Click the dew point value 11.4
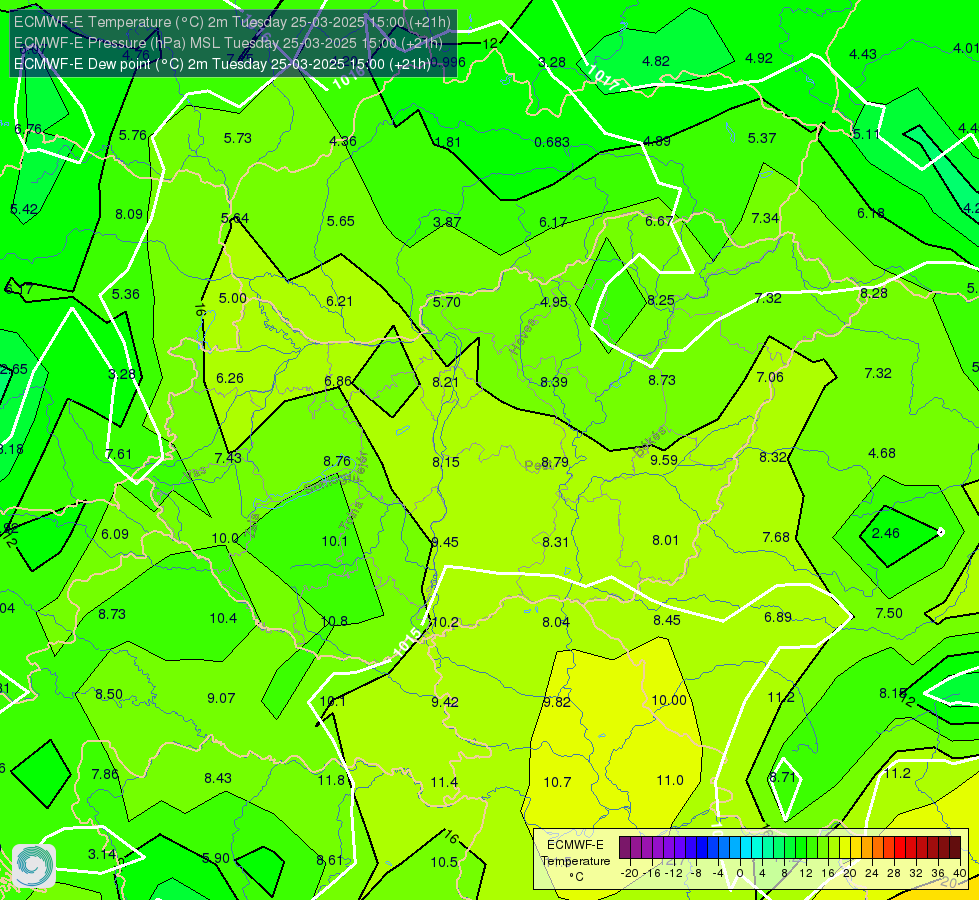The height and width of the screenshot is (900, 979). [x=444, y=783]
